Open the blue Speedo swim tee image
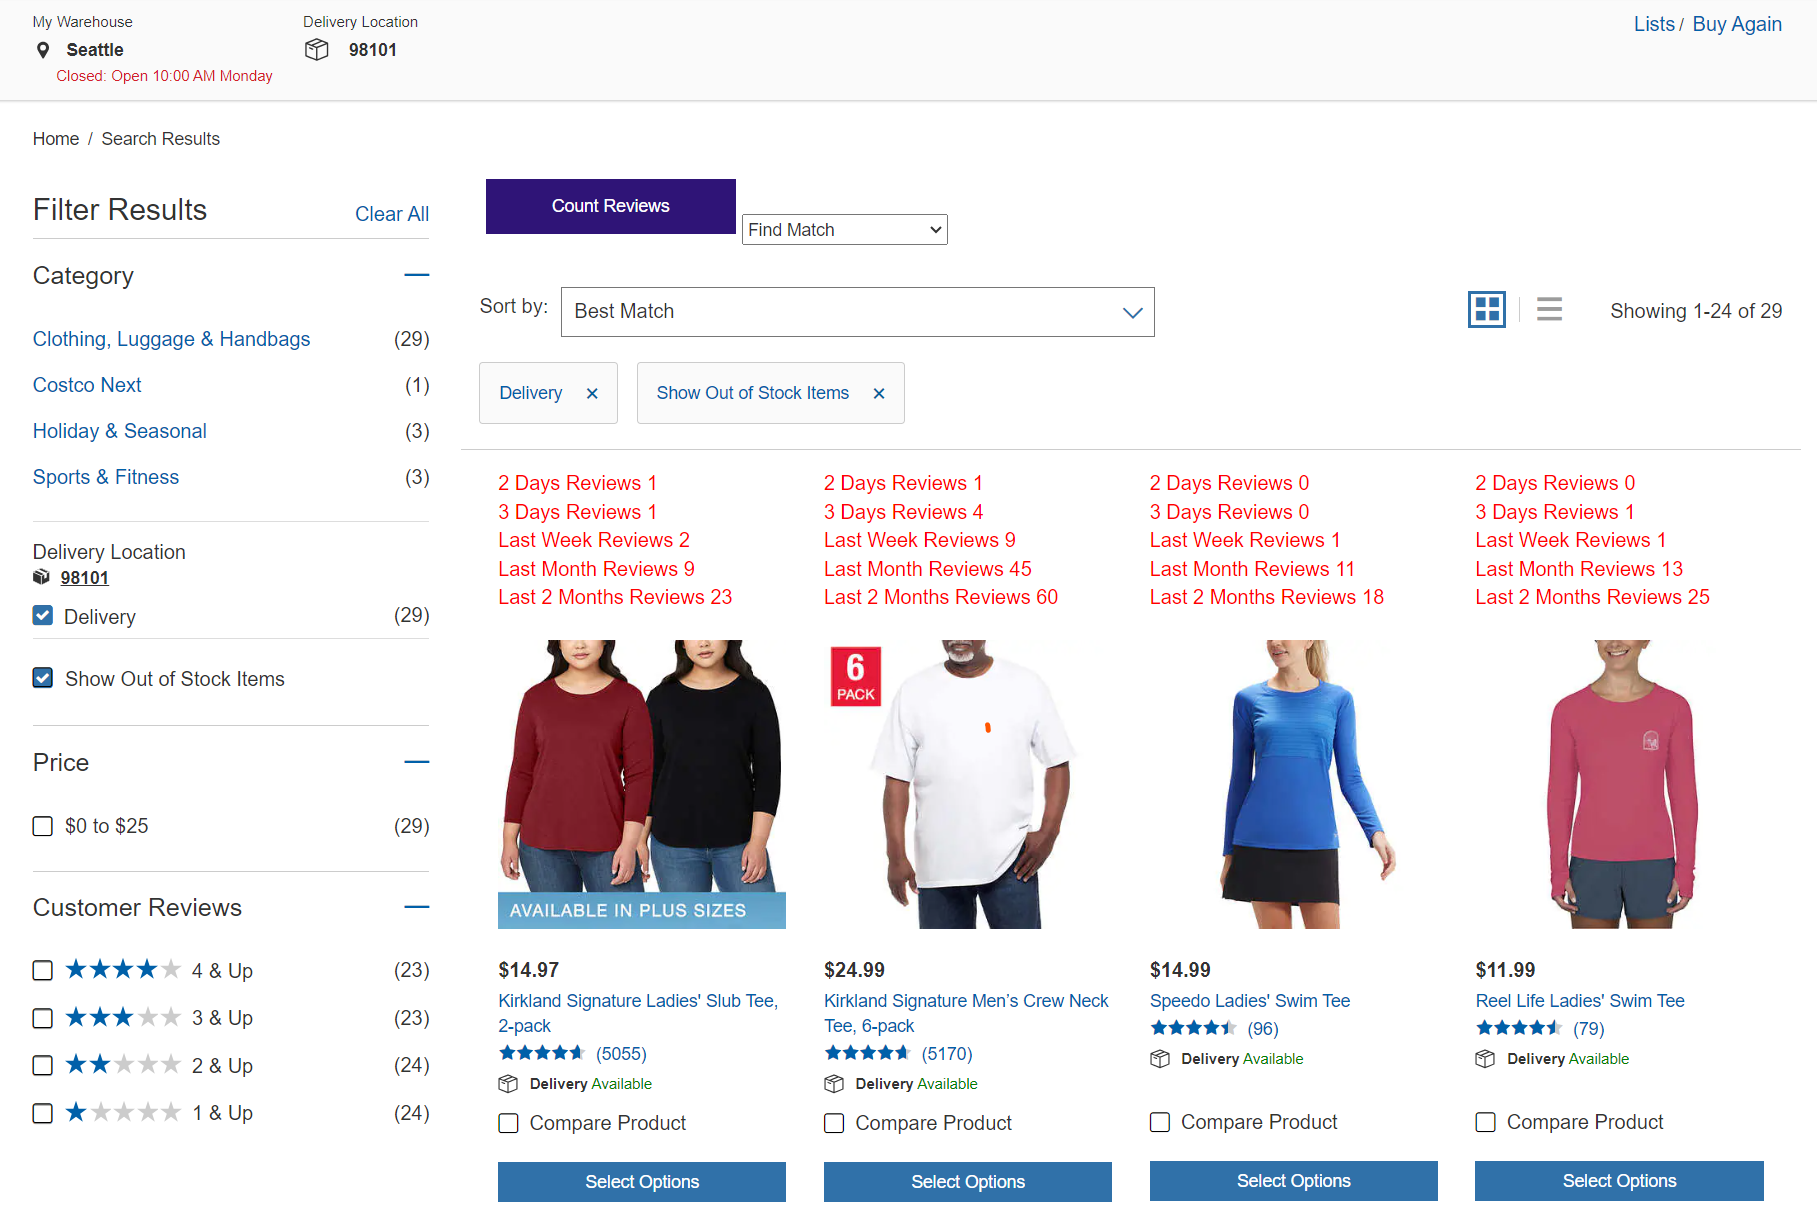The image size is (1817, 1206). [x=1294, y=784]
